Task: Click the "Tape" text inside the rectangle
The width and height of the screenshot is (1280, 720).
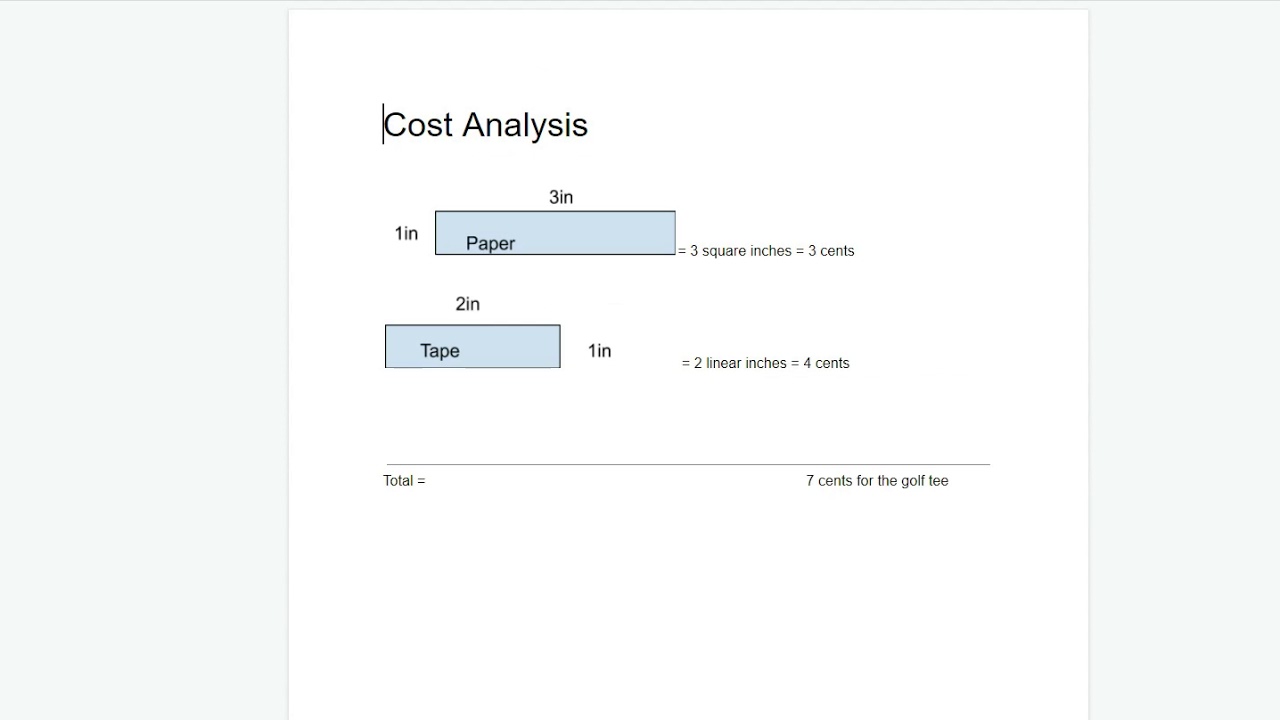Action: (440, 351)
